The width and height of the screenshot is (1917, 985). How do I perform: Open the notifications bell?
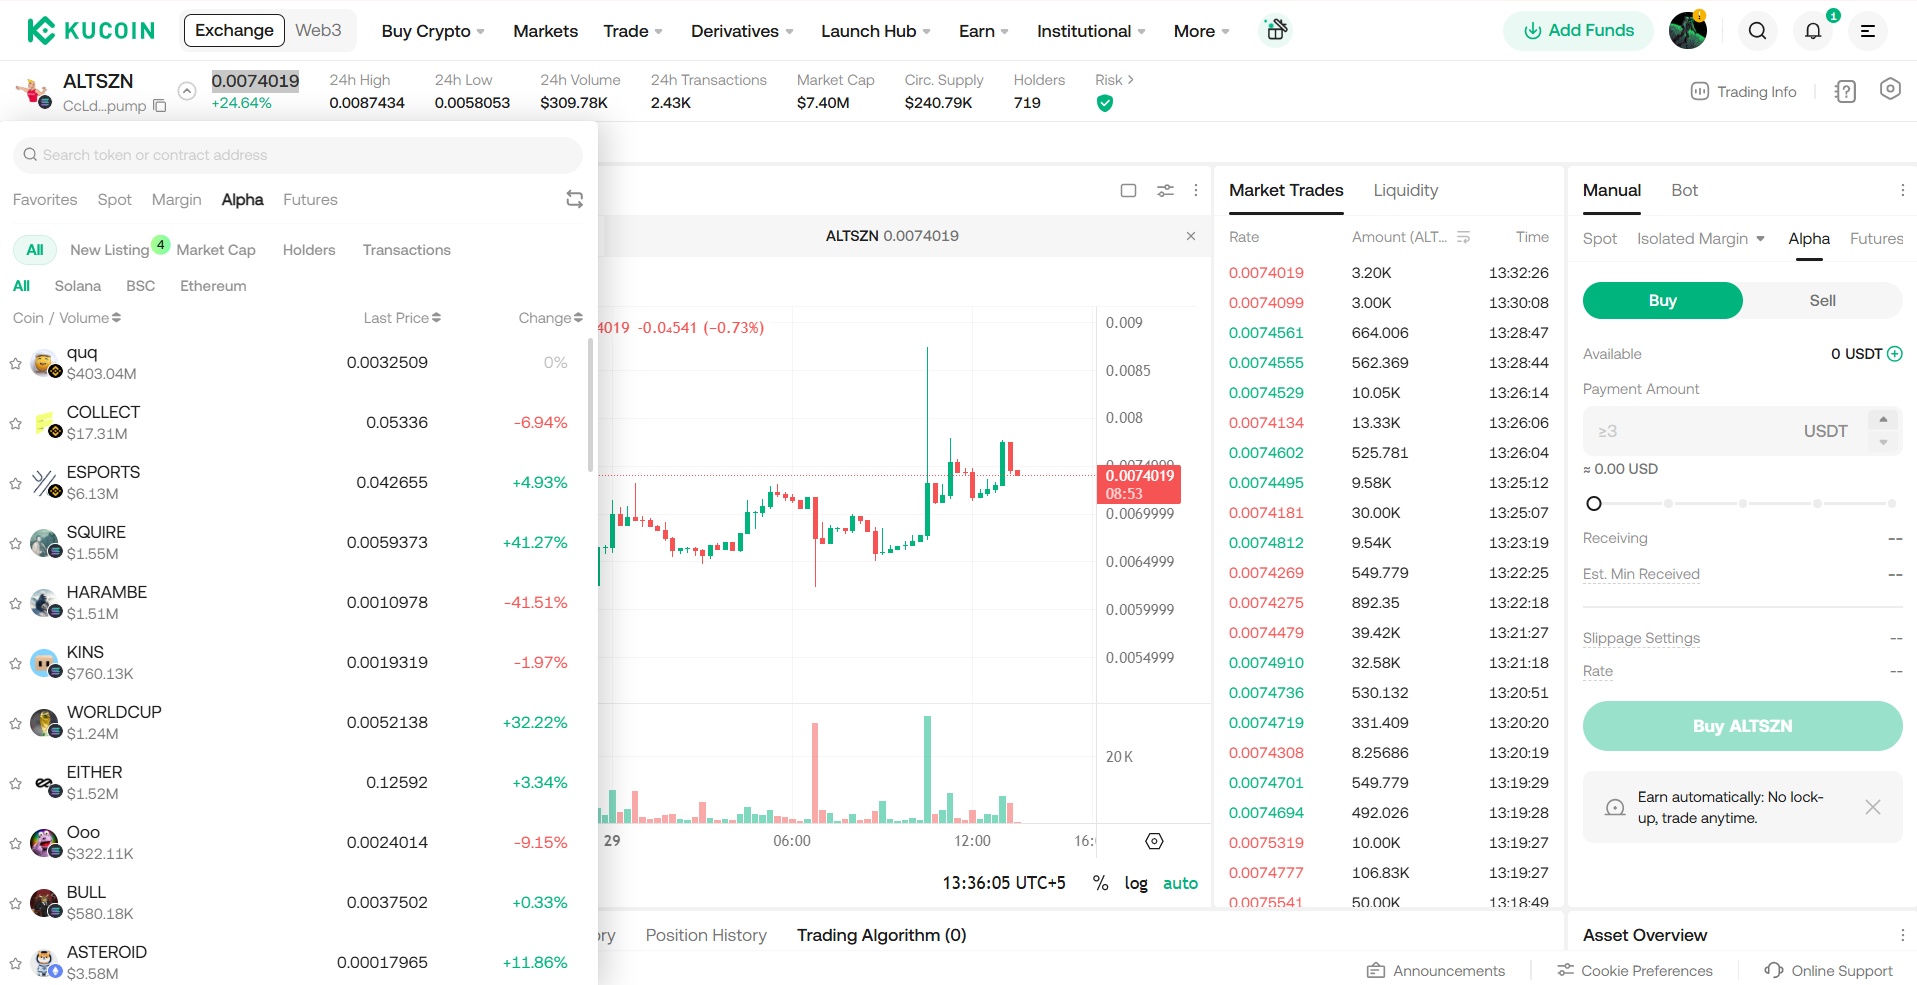point(1813,31)
